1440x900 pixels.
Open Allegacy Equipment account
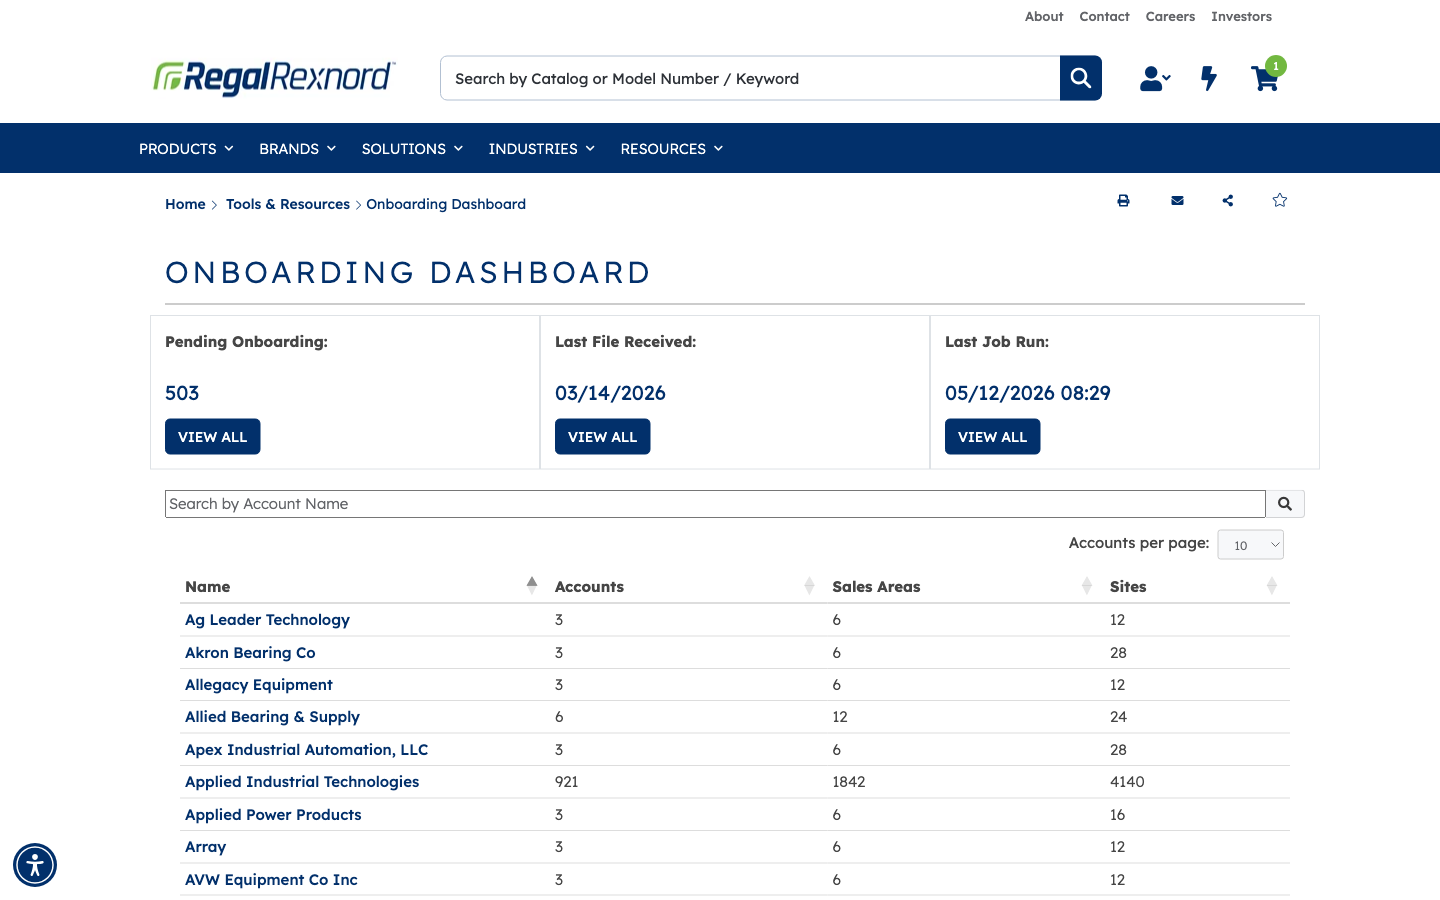(x=259, y=685)
